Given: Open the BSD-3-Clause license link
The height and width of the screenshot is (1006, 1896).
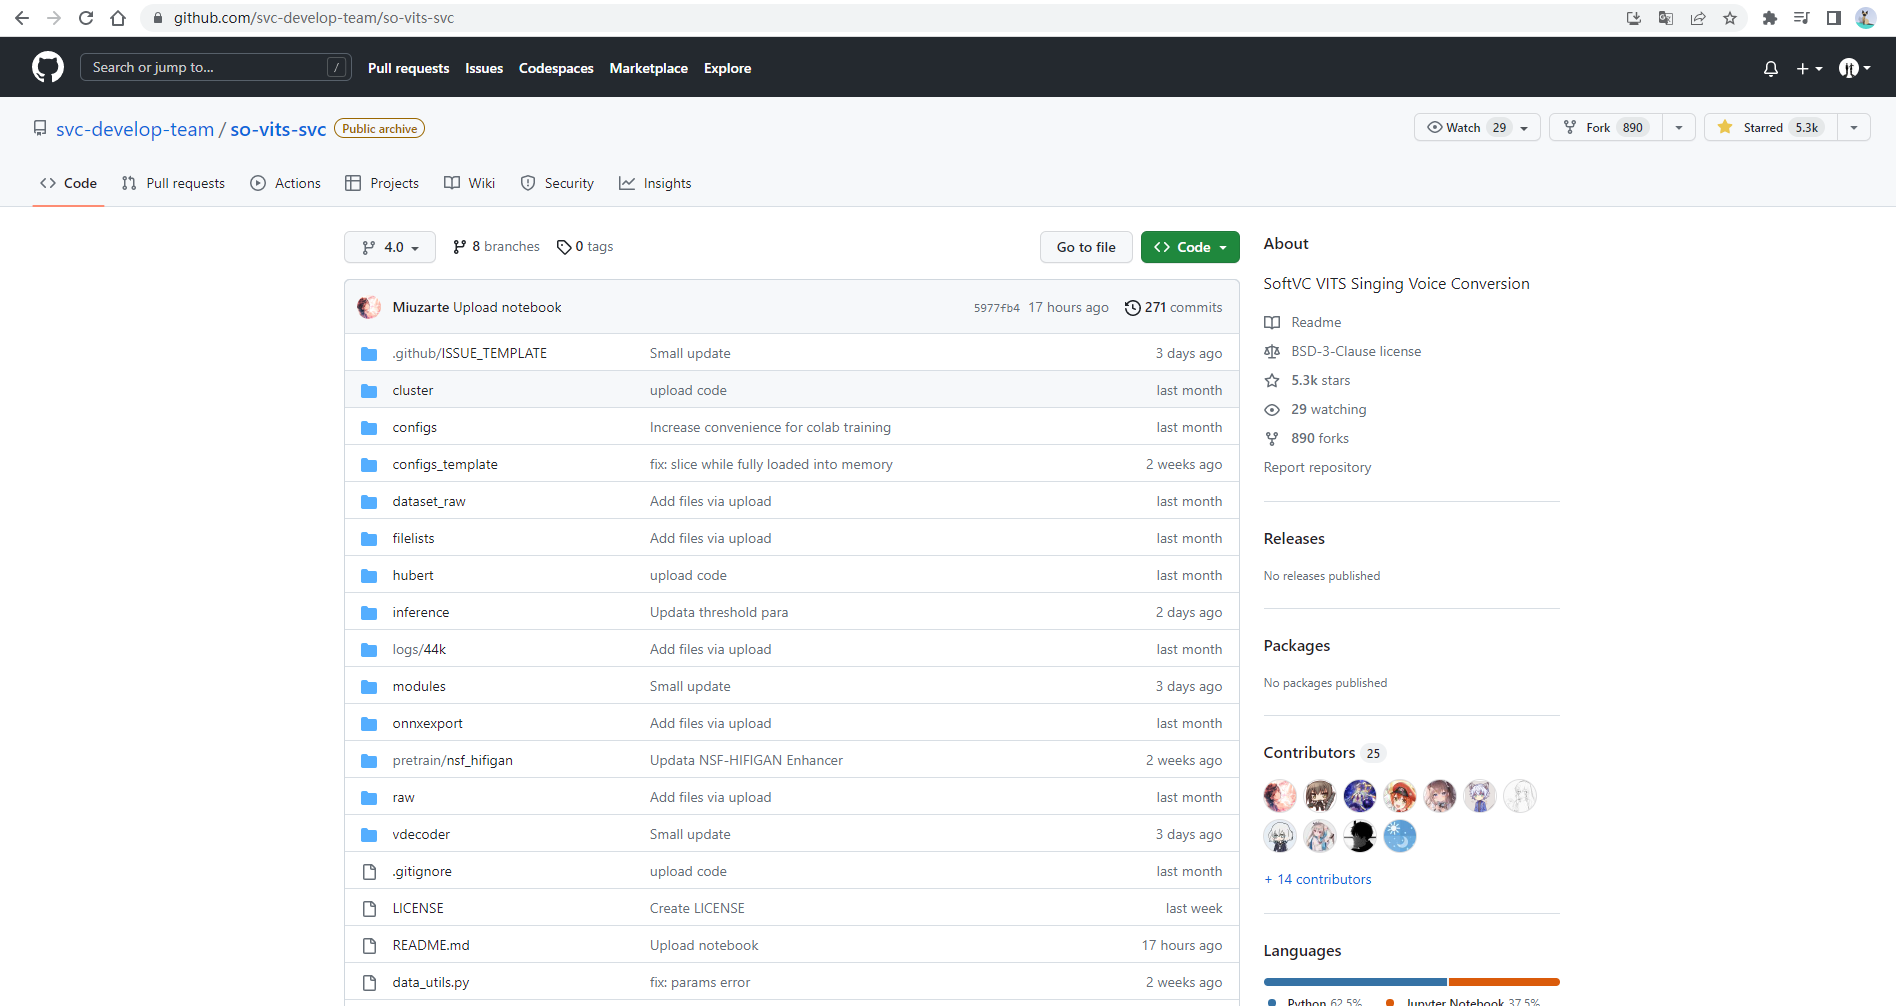Looking at the screenshot, I should pos(1356,352).
